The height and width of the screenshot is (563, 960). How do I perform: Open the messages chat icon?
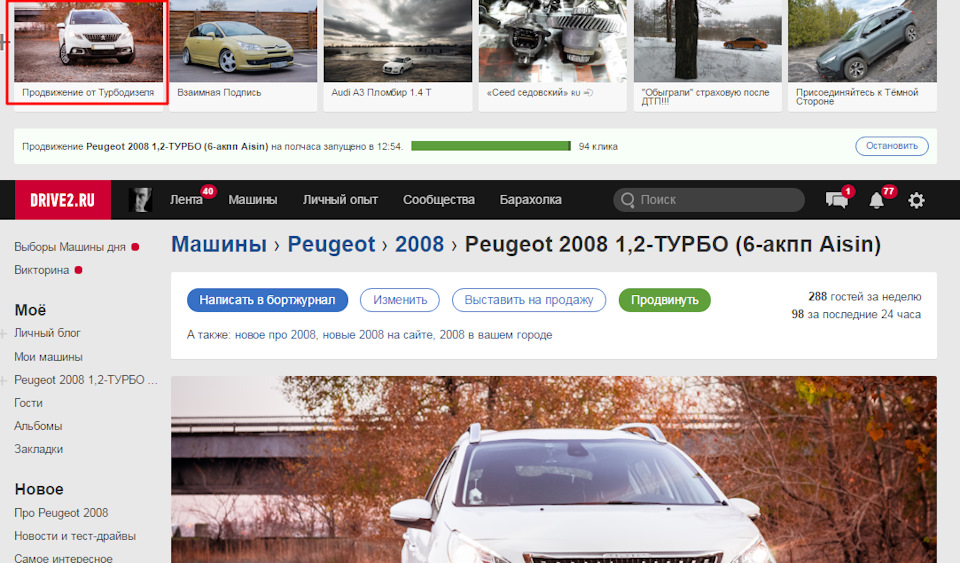point(836,200)
